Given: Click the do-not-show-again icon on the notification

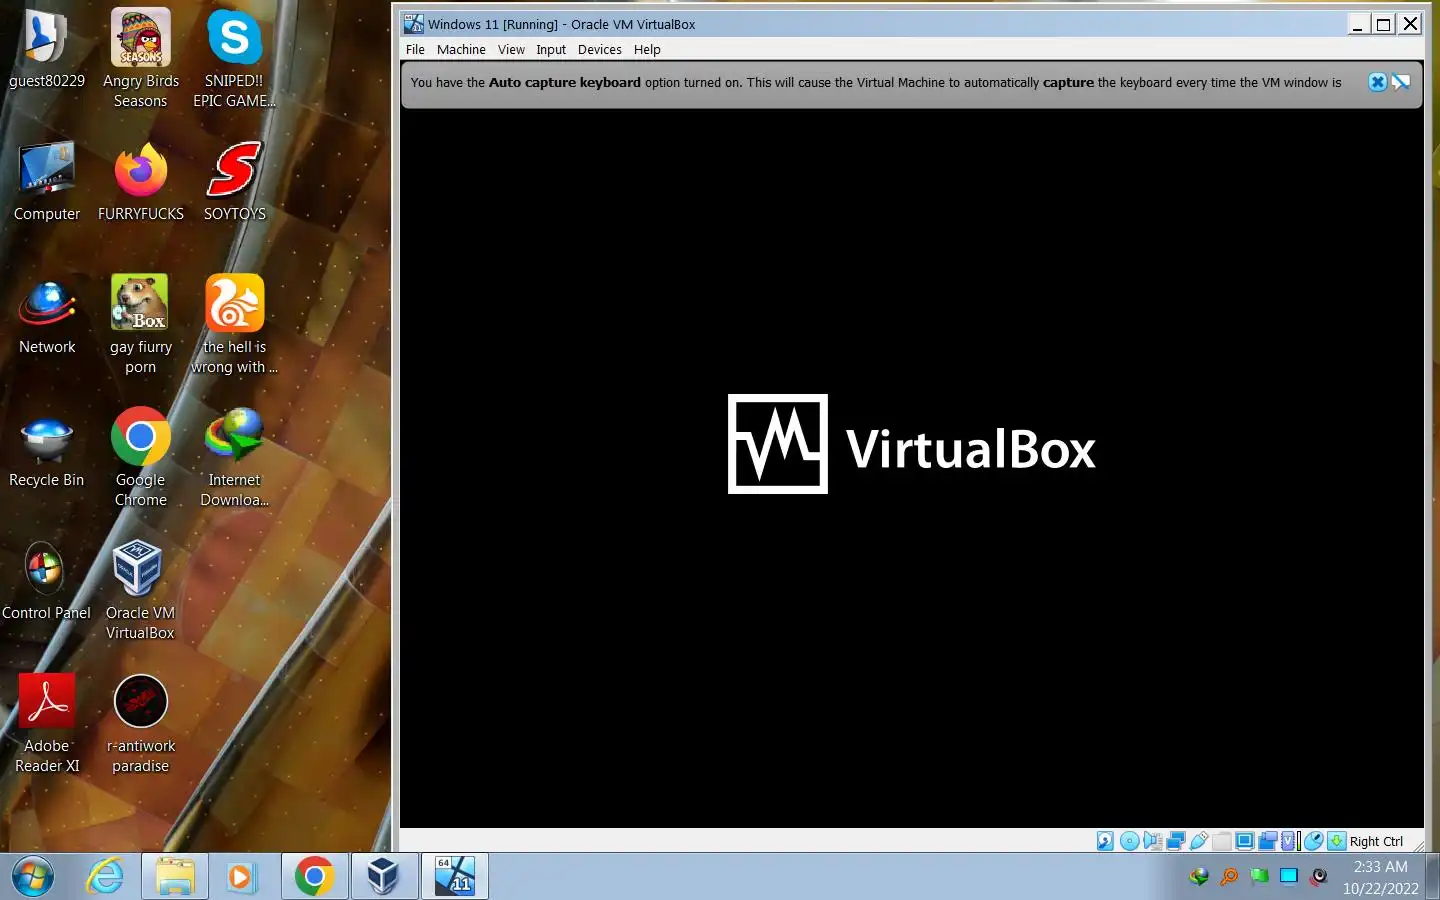Looking at the screenshot, I should coord(1401,82).
